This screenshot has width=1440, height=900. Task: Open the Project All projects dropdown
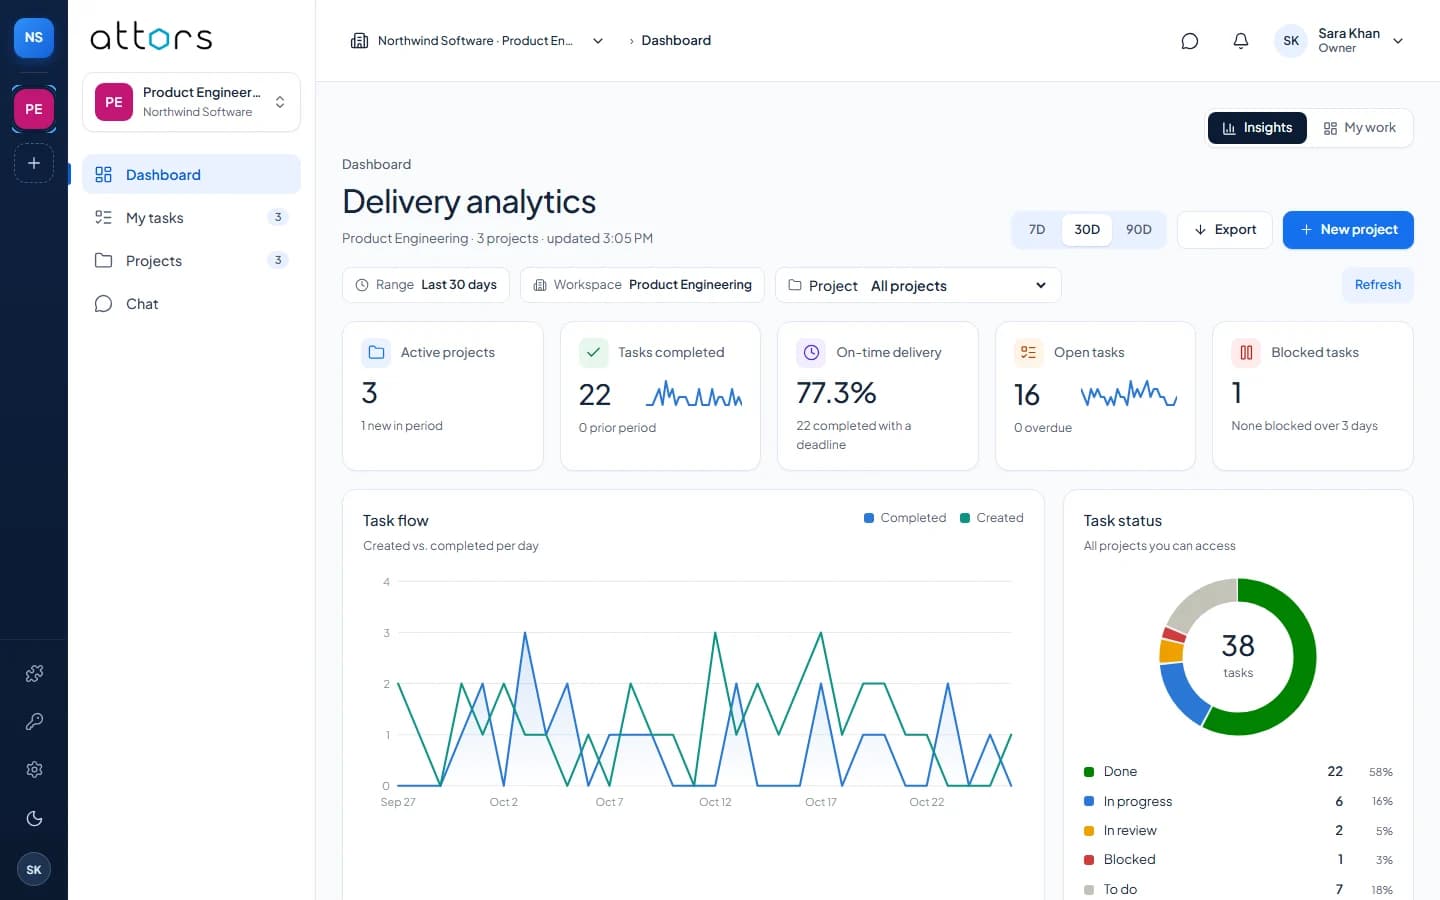point(918,285)
